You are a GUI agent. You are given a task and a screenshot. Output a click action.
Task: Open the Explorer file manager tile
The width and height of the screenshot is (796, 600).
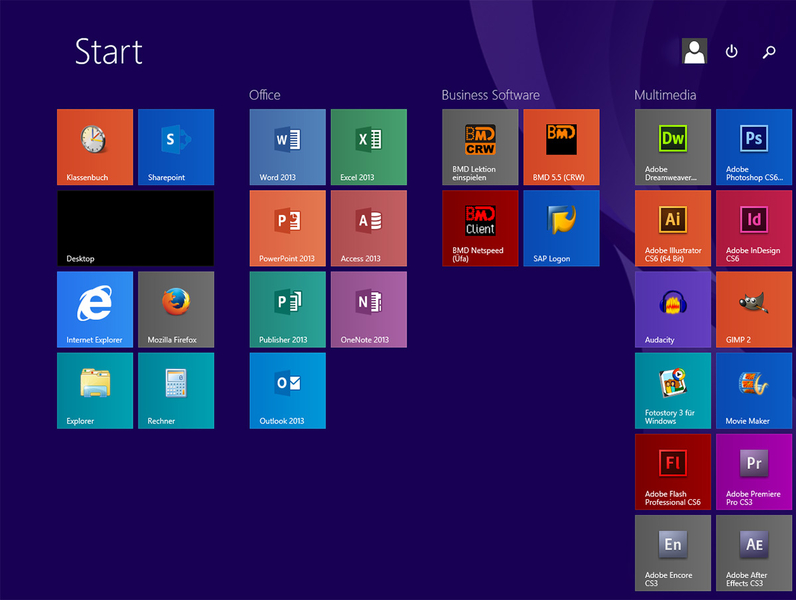point(95,391)
